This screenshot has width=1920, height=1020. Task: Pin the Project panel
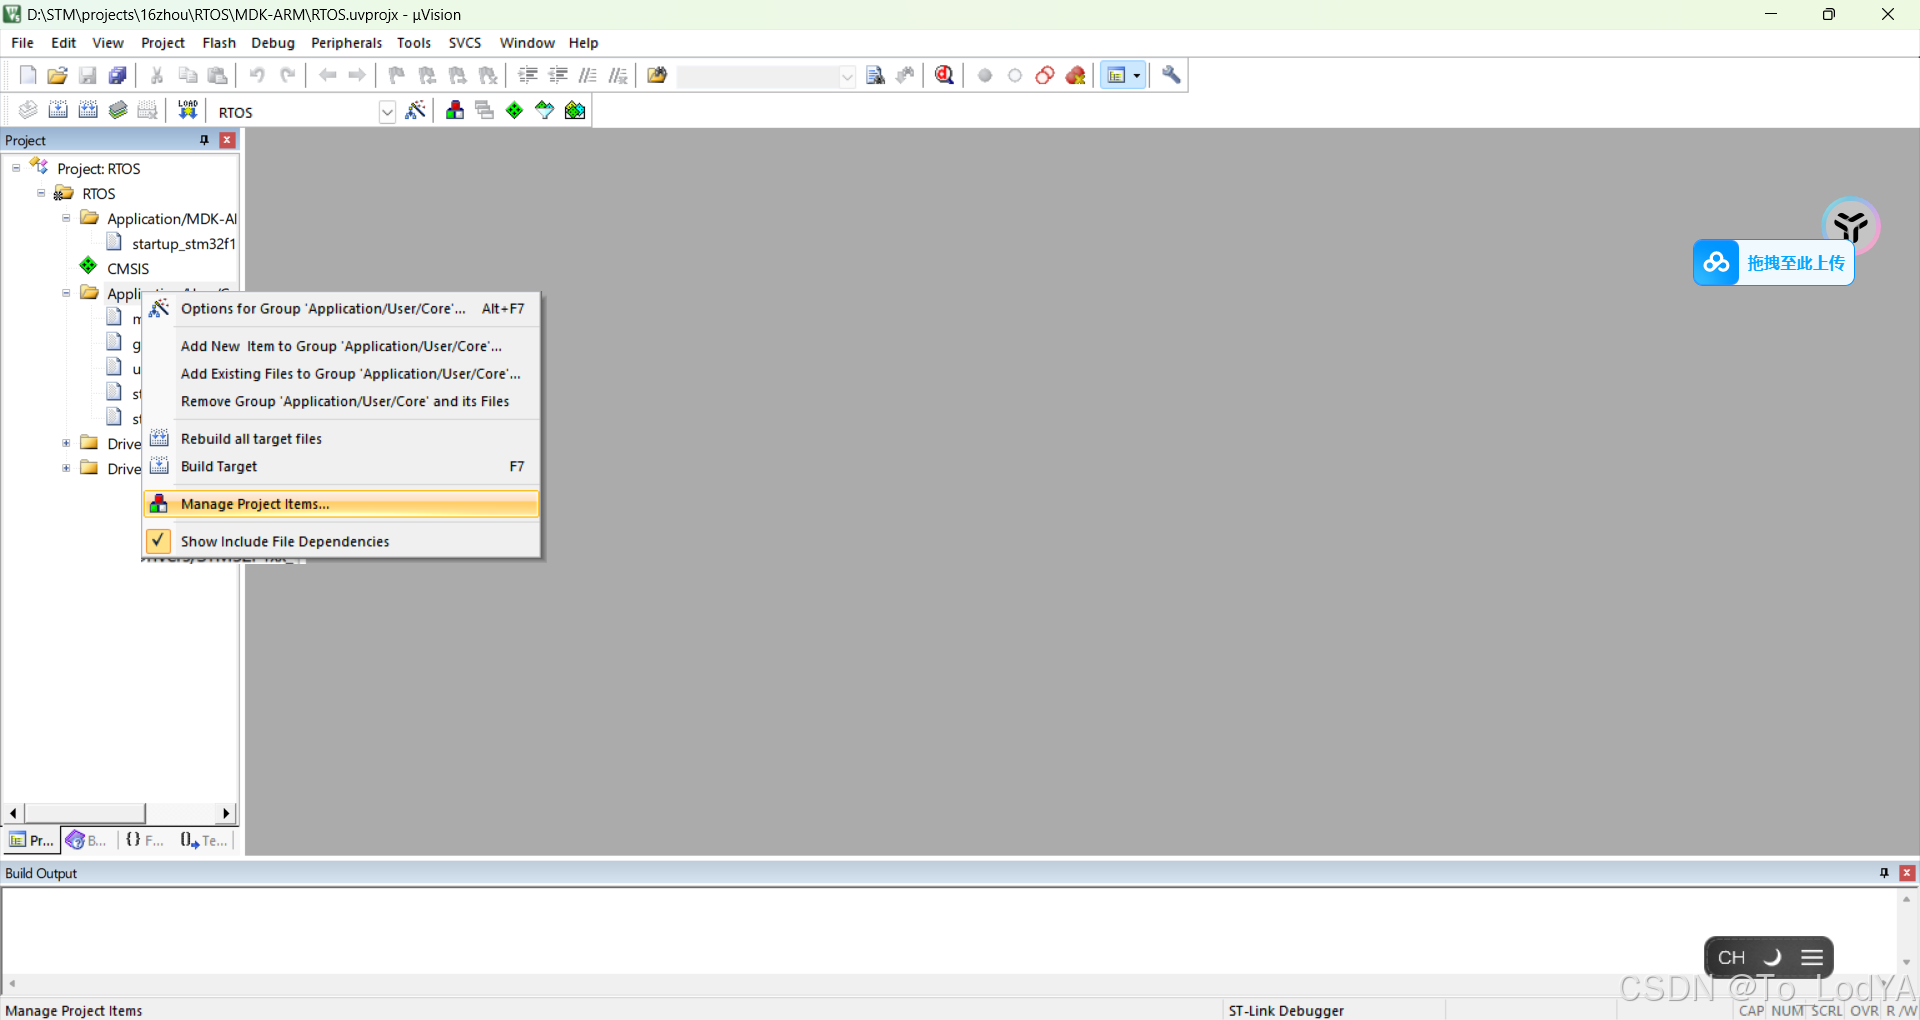click(x=205, y=140)
